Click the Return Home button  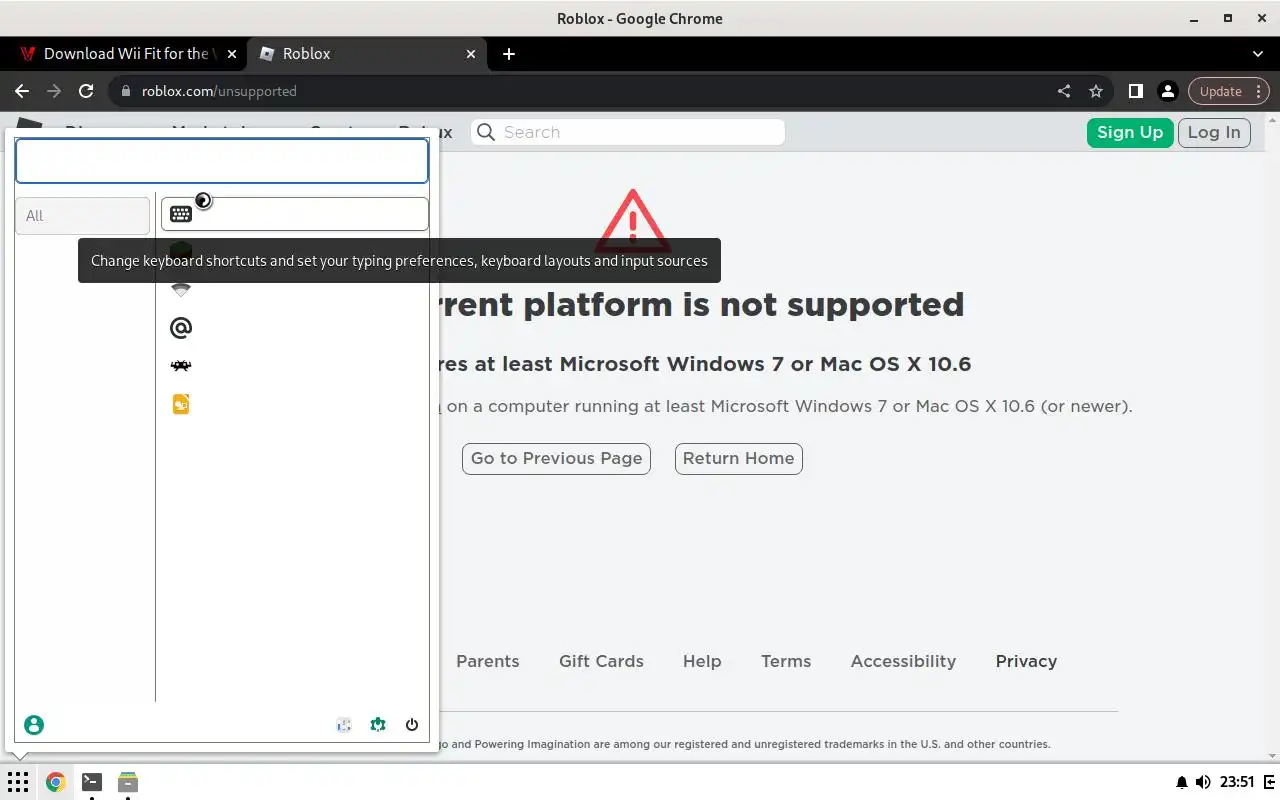[738, 458]
